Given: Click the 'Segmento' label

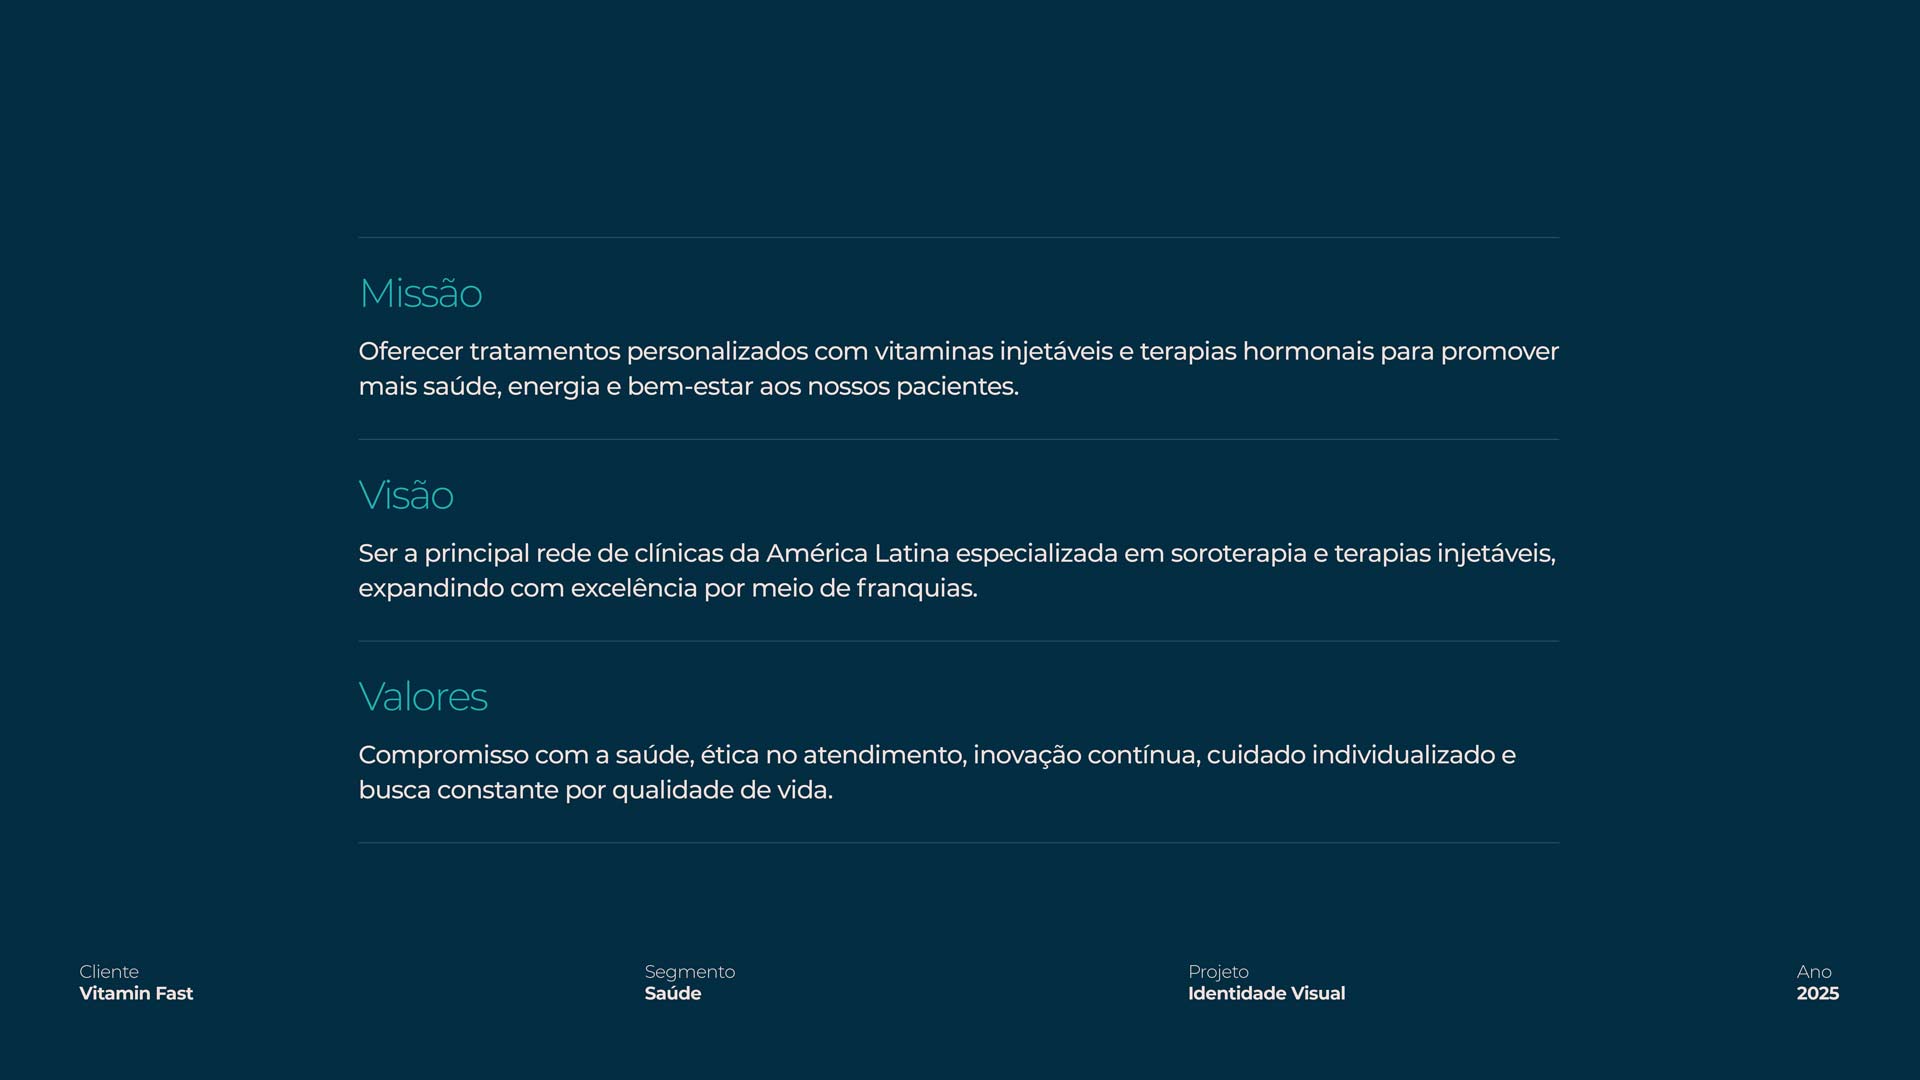Looking at the screenshot, I should pos(689,972).
